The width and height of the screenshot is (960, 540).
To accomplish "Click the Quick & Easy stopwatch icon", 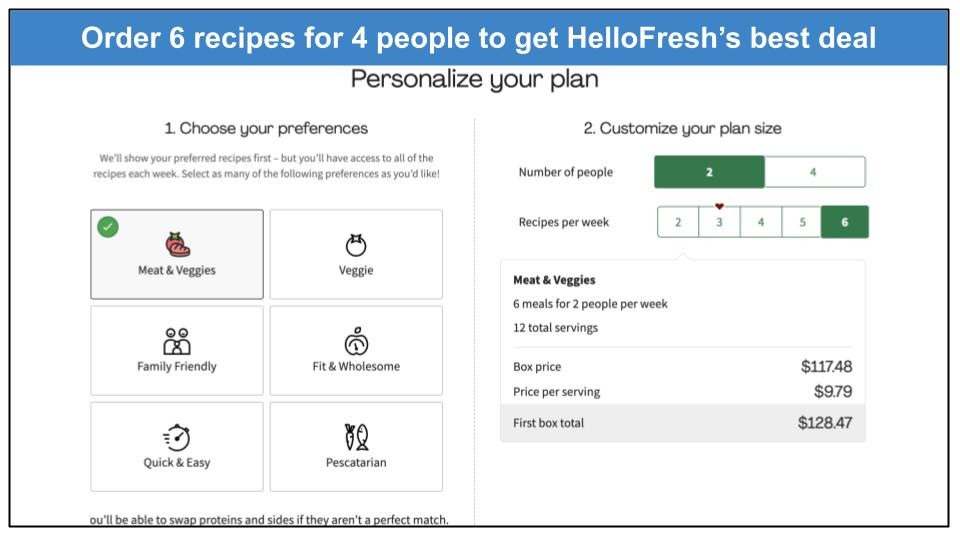I will pyautogui.click(x=177, y=437).
